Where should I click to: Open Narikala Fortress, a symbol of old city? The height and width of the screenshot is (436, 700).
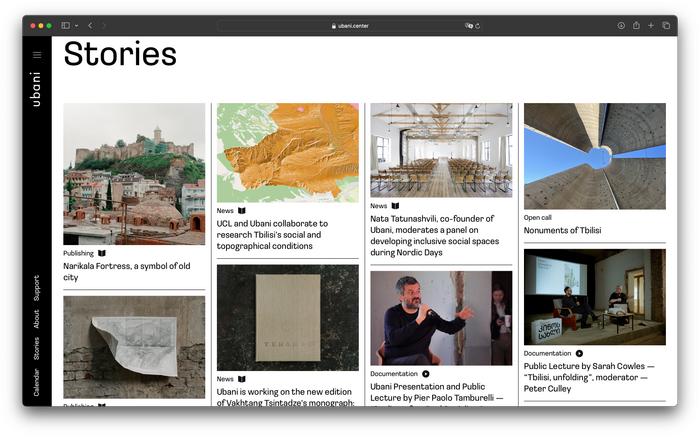click(127, 271)
